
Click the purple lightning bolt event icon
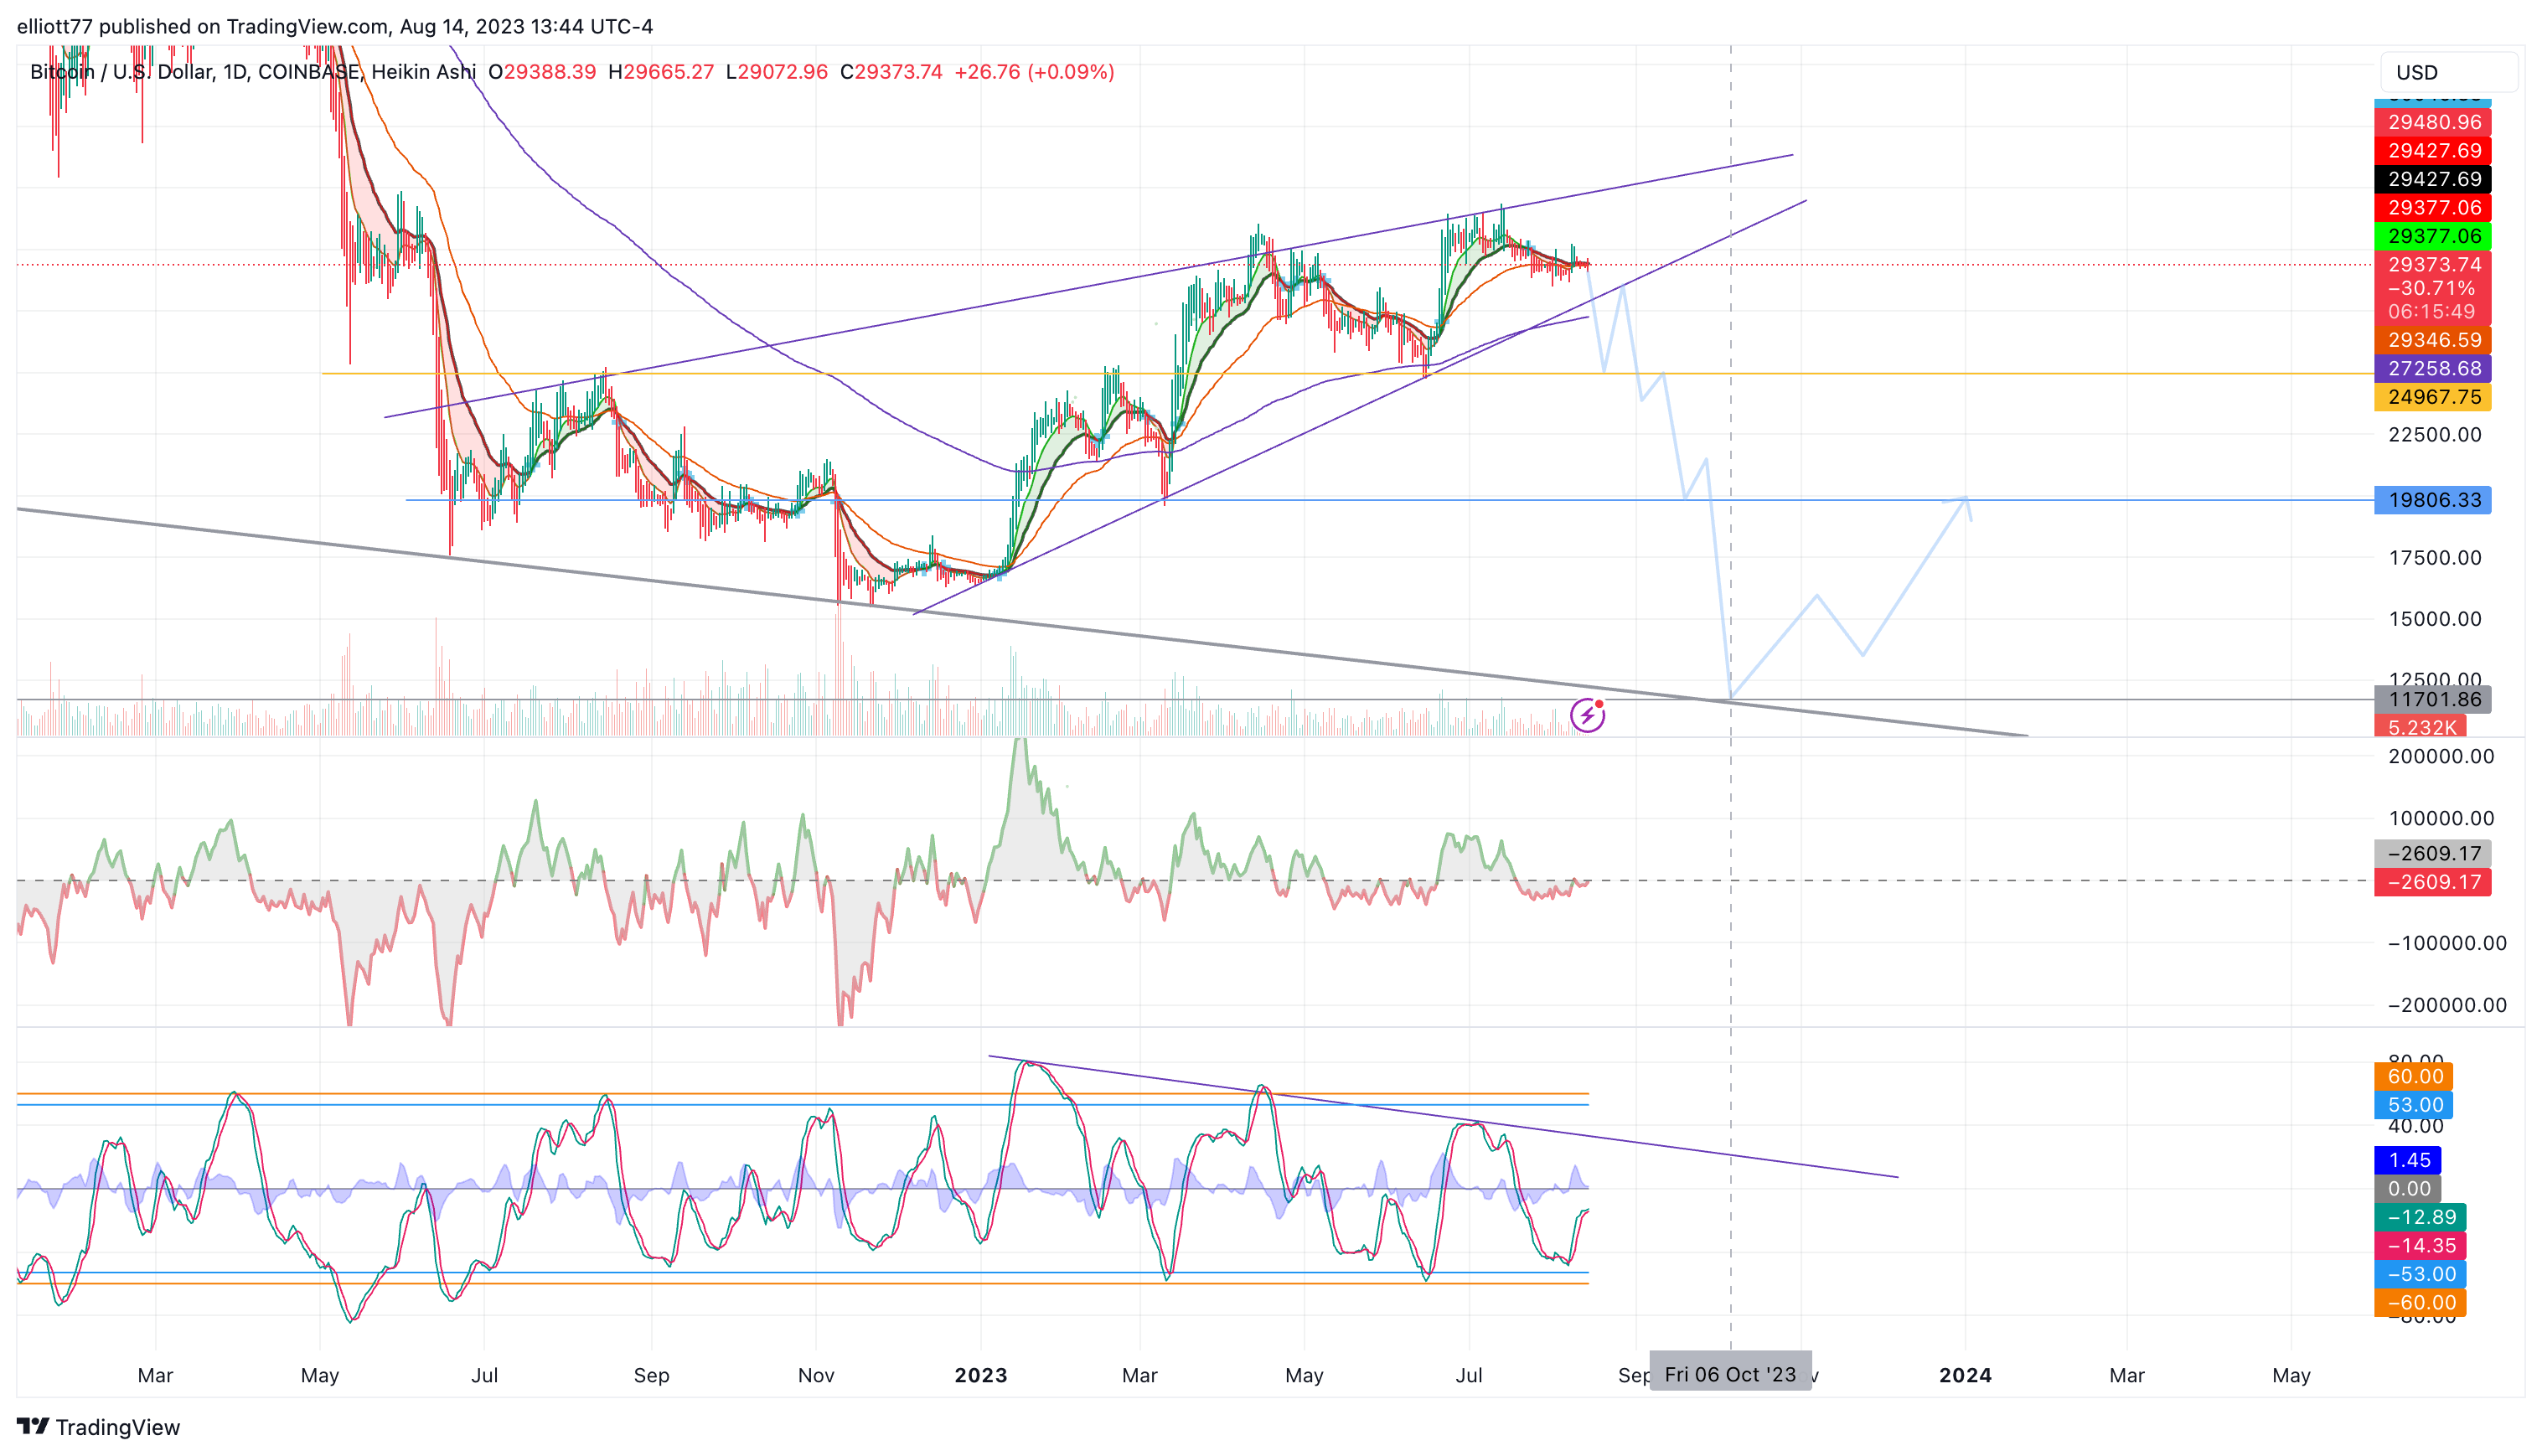click(x=1587, y=715)
